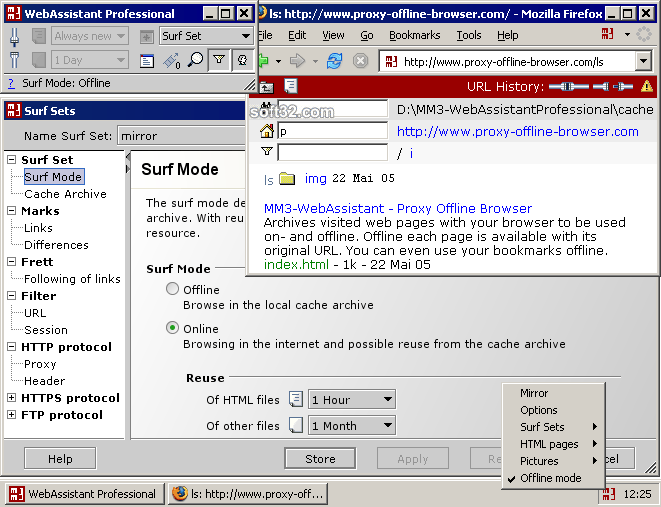Click the magnifying glass search icon
The width and height of the screenshot is (661, 507).
[195, 60]
